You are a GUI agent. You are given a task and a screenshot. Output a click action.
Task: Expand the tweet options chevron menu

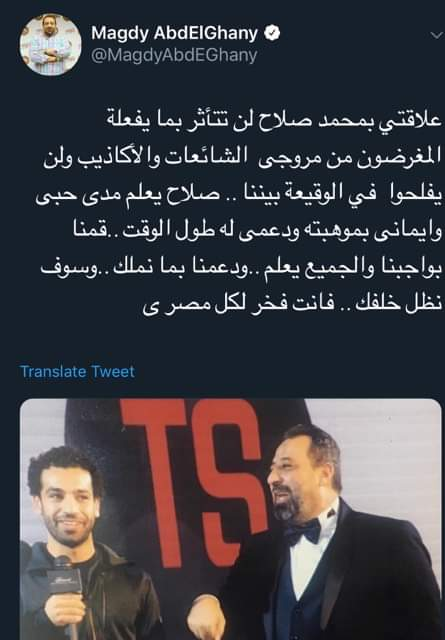point(437,36)
